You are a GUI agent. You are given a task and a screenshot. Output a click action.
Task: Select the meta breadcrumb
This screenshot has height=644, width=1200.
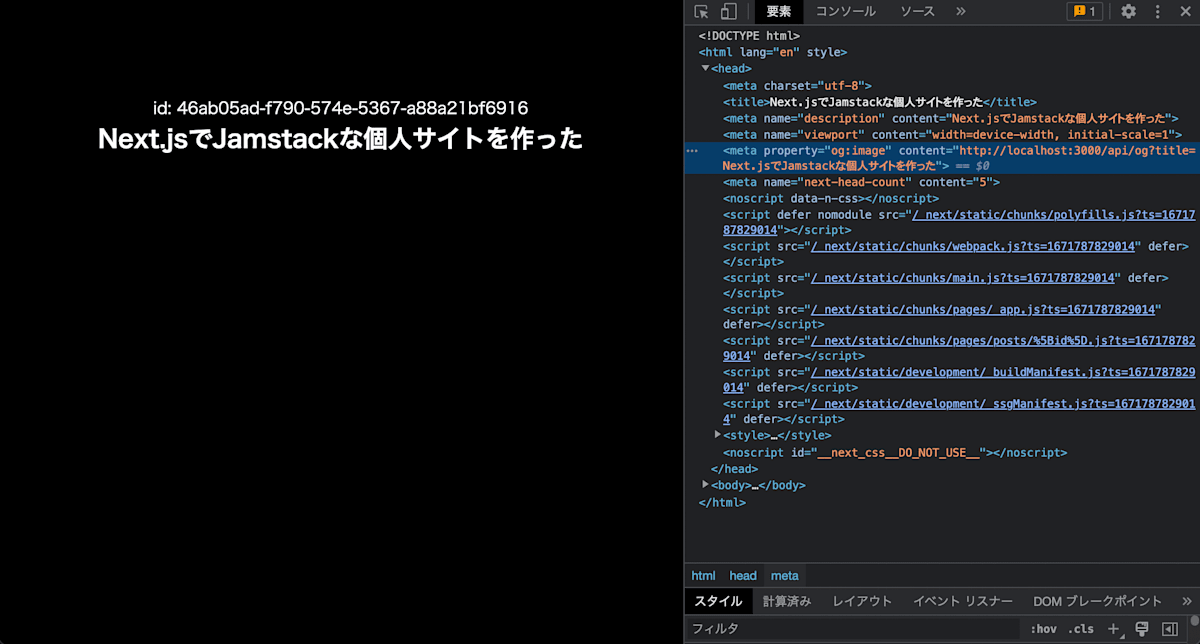785,575
